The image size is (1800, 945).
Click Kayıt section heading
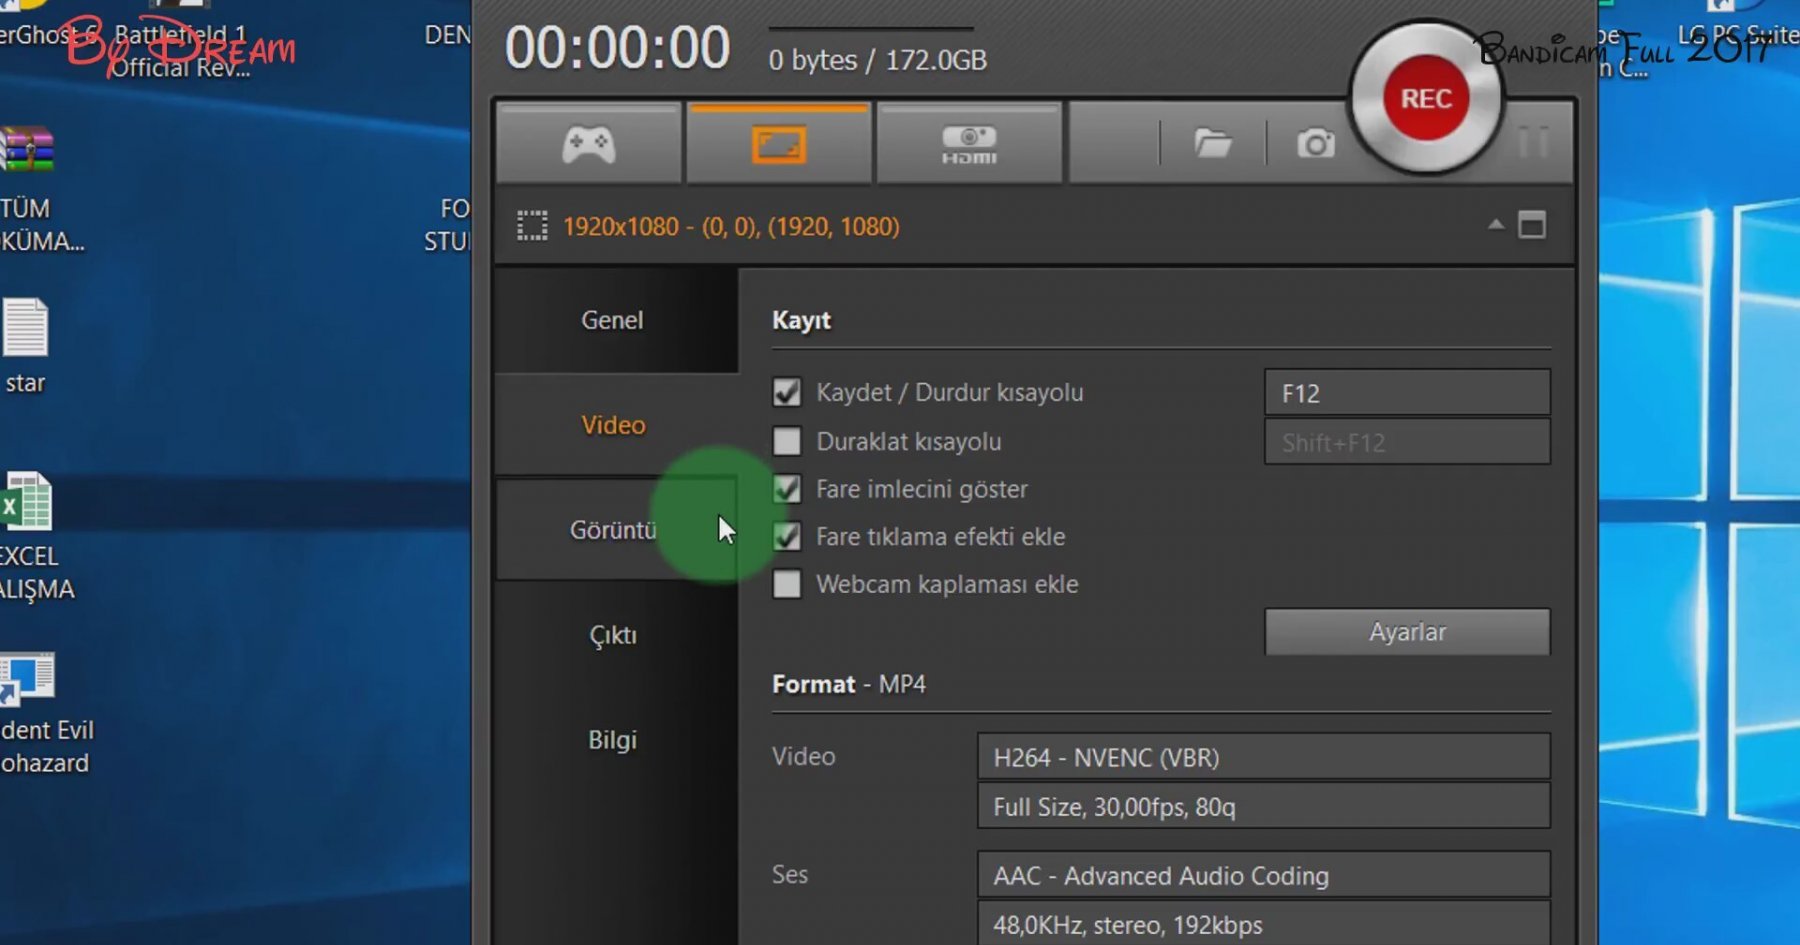click(x=801, y=320)
